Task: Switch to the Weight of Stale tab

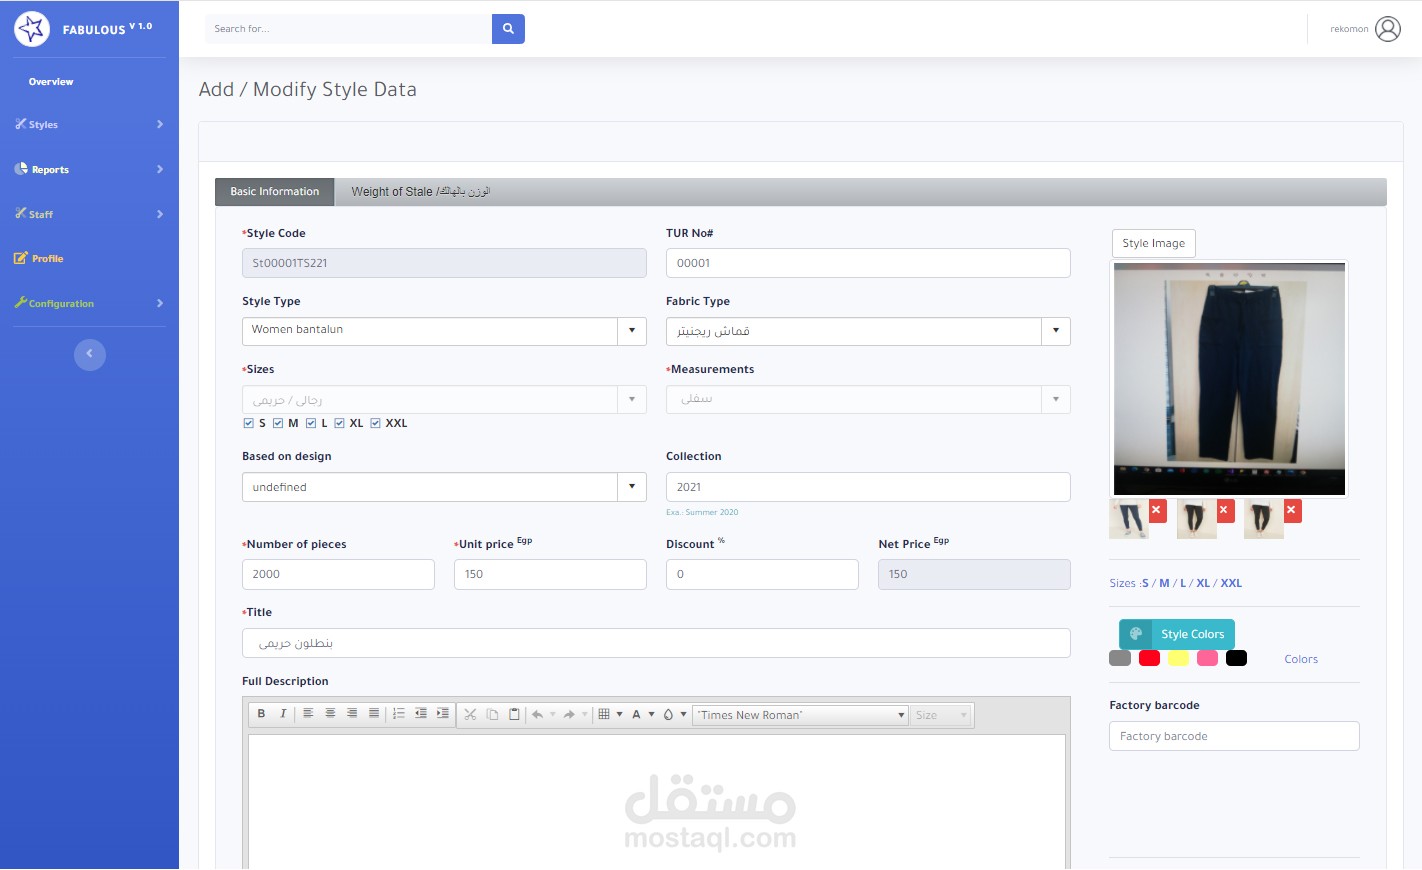Action: click(x=419, y=191)
